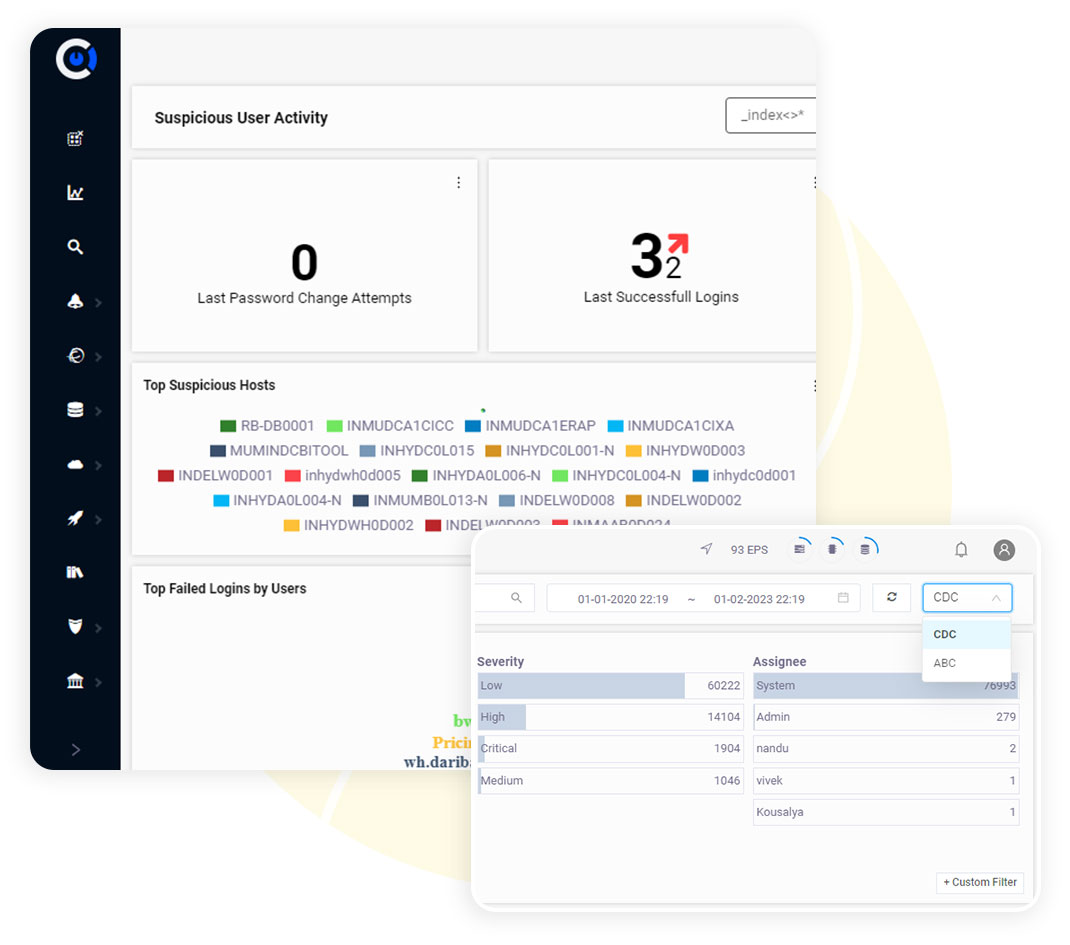Expand the sidebar with bottom arrow
1070x945 pixels.
76,750
